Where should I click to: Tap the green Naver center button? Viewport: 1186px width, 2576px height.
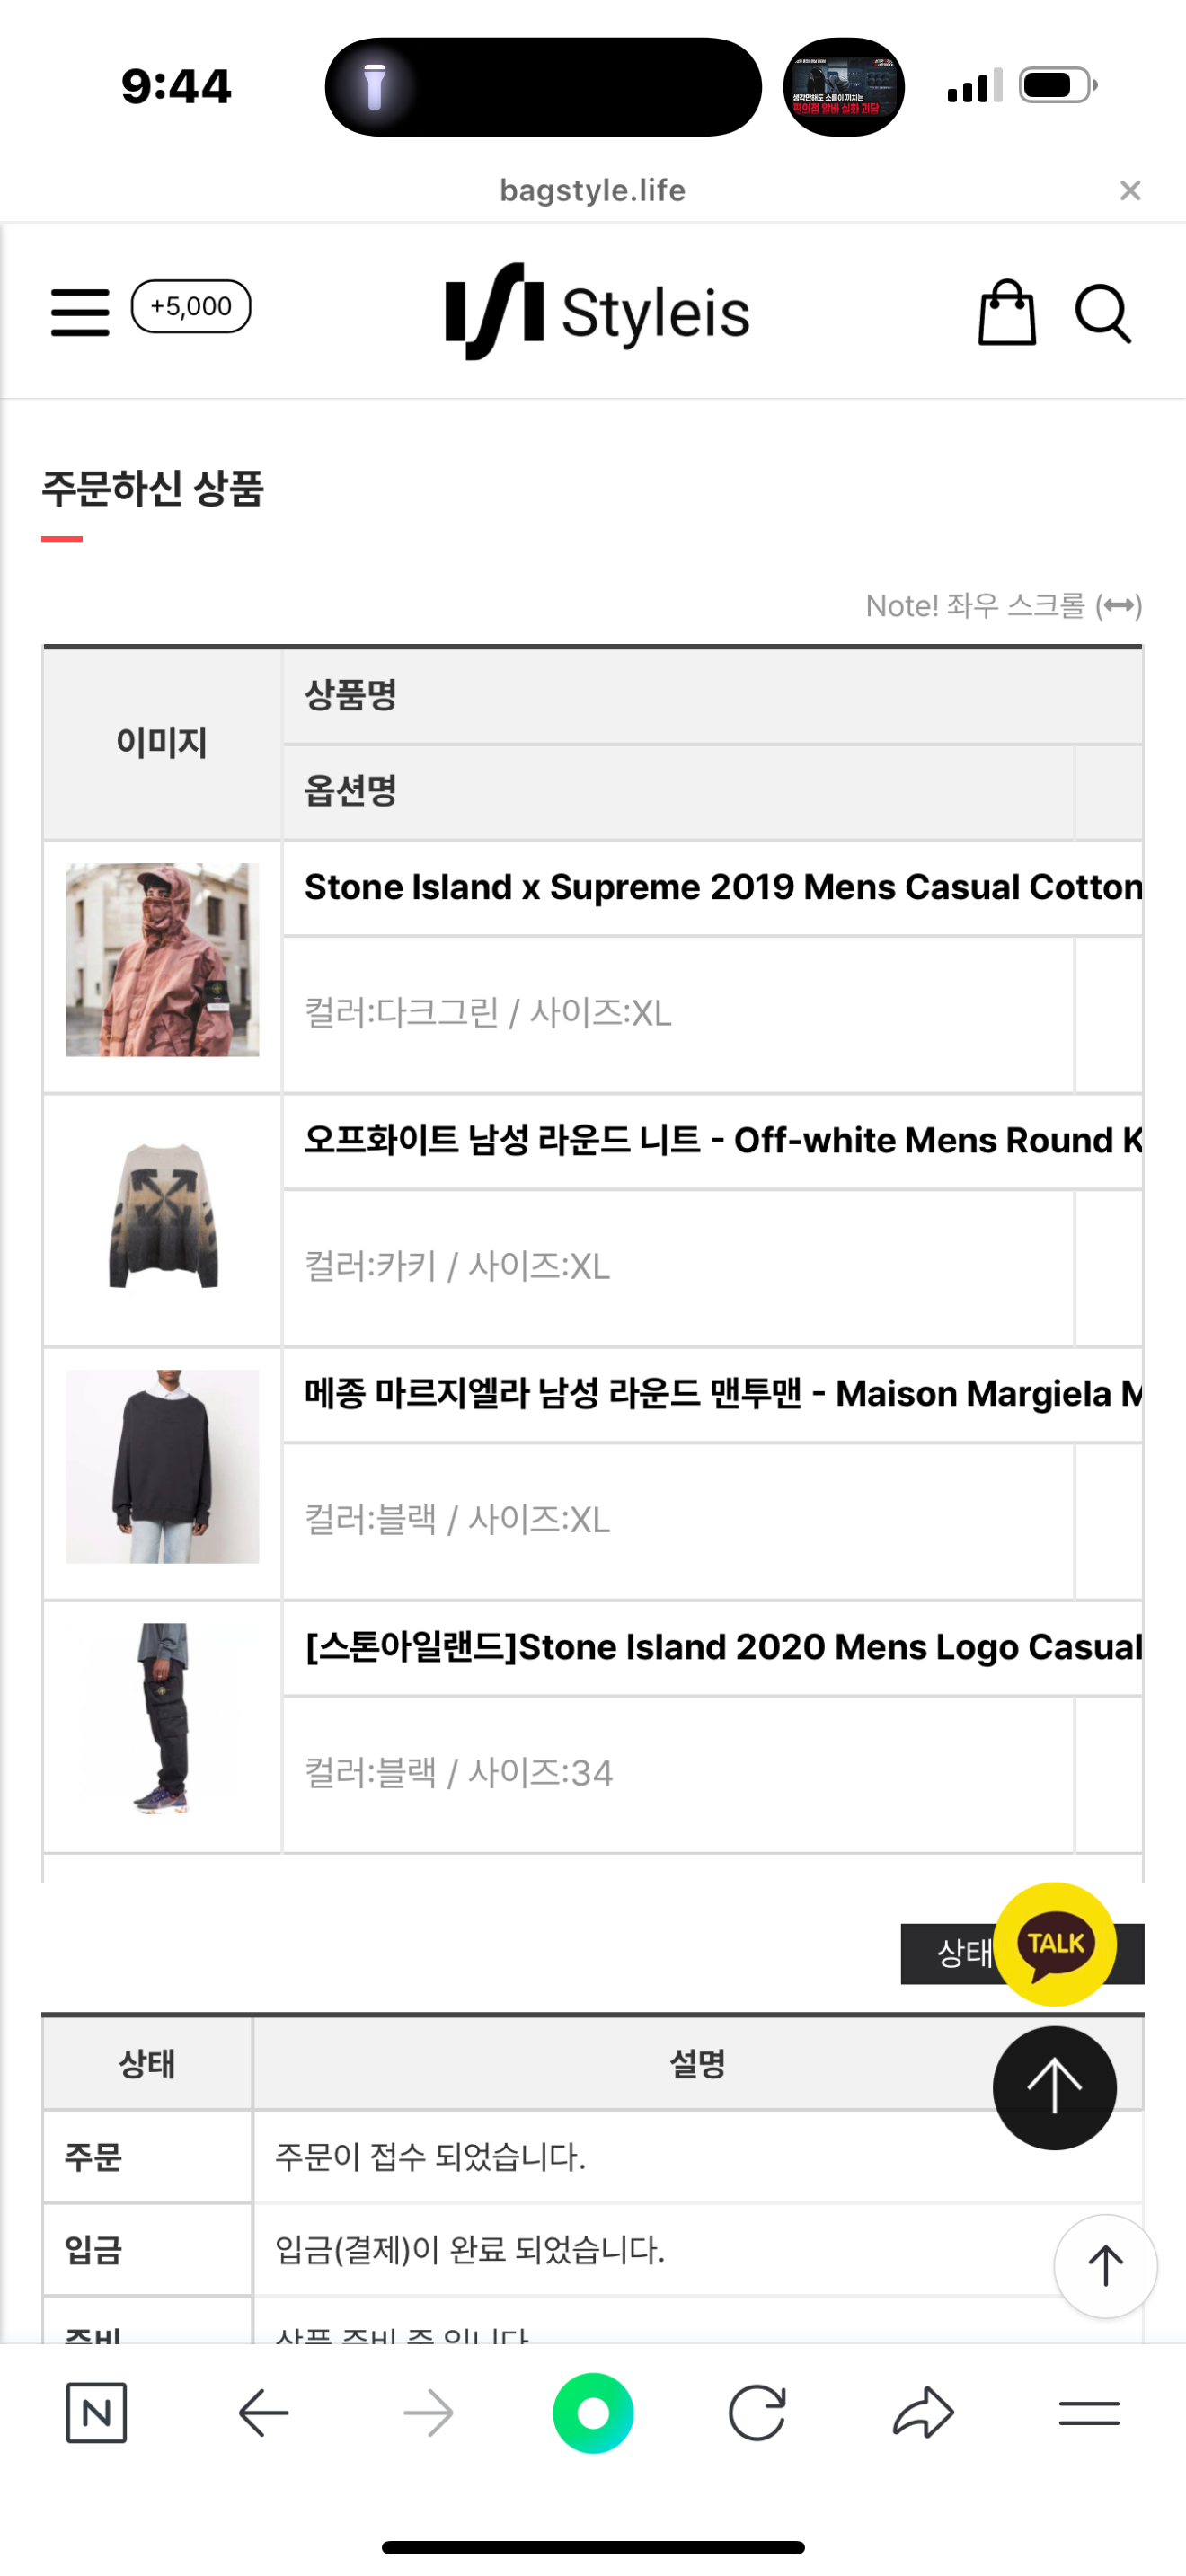coord(593,2413)
